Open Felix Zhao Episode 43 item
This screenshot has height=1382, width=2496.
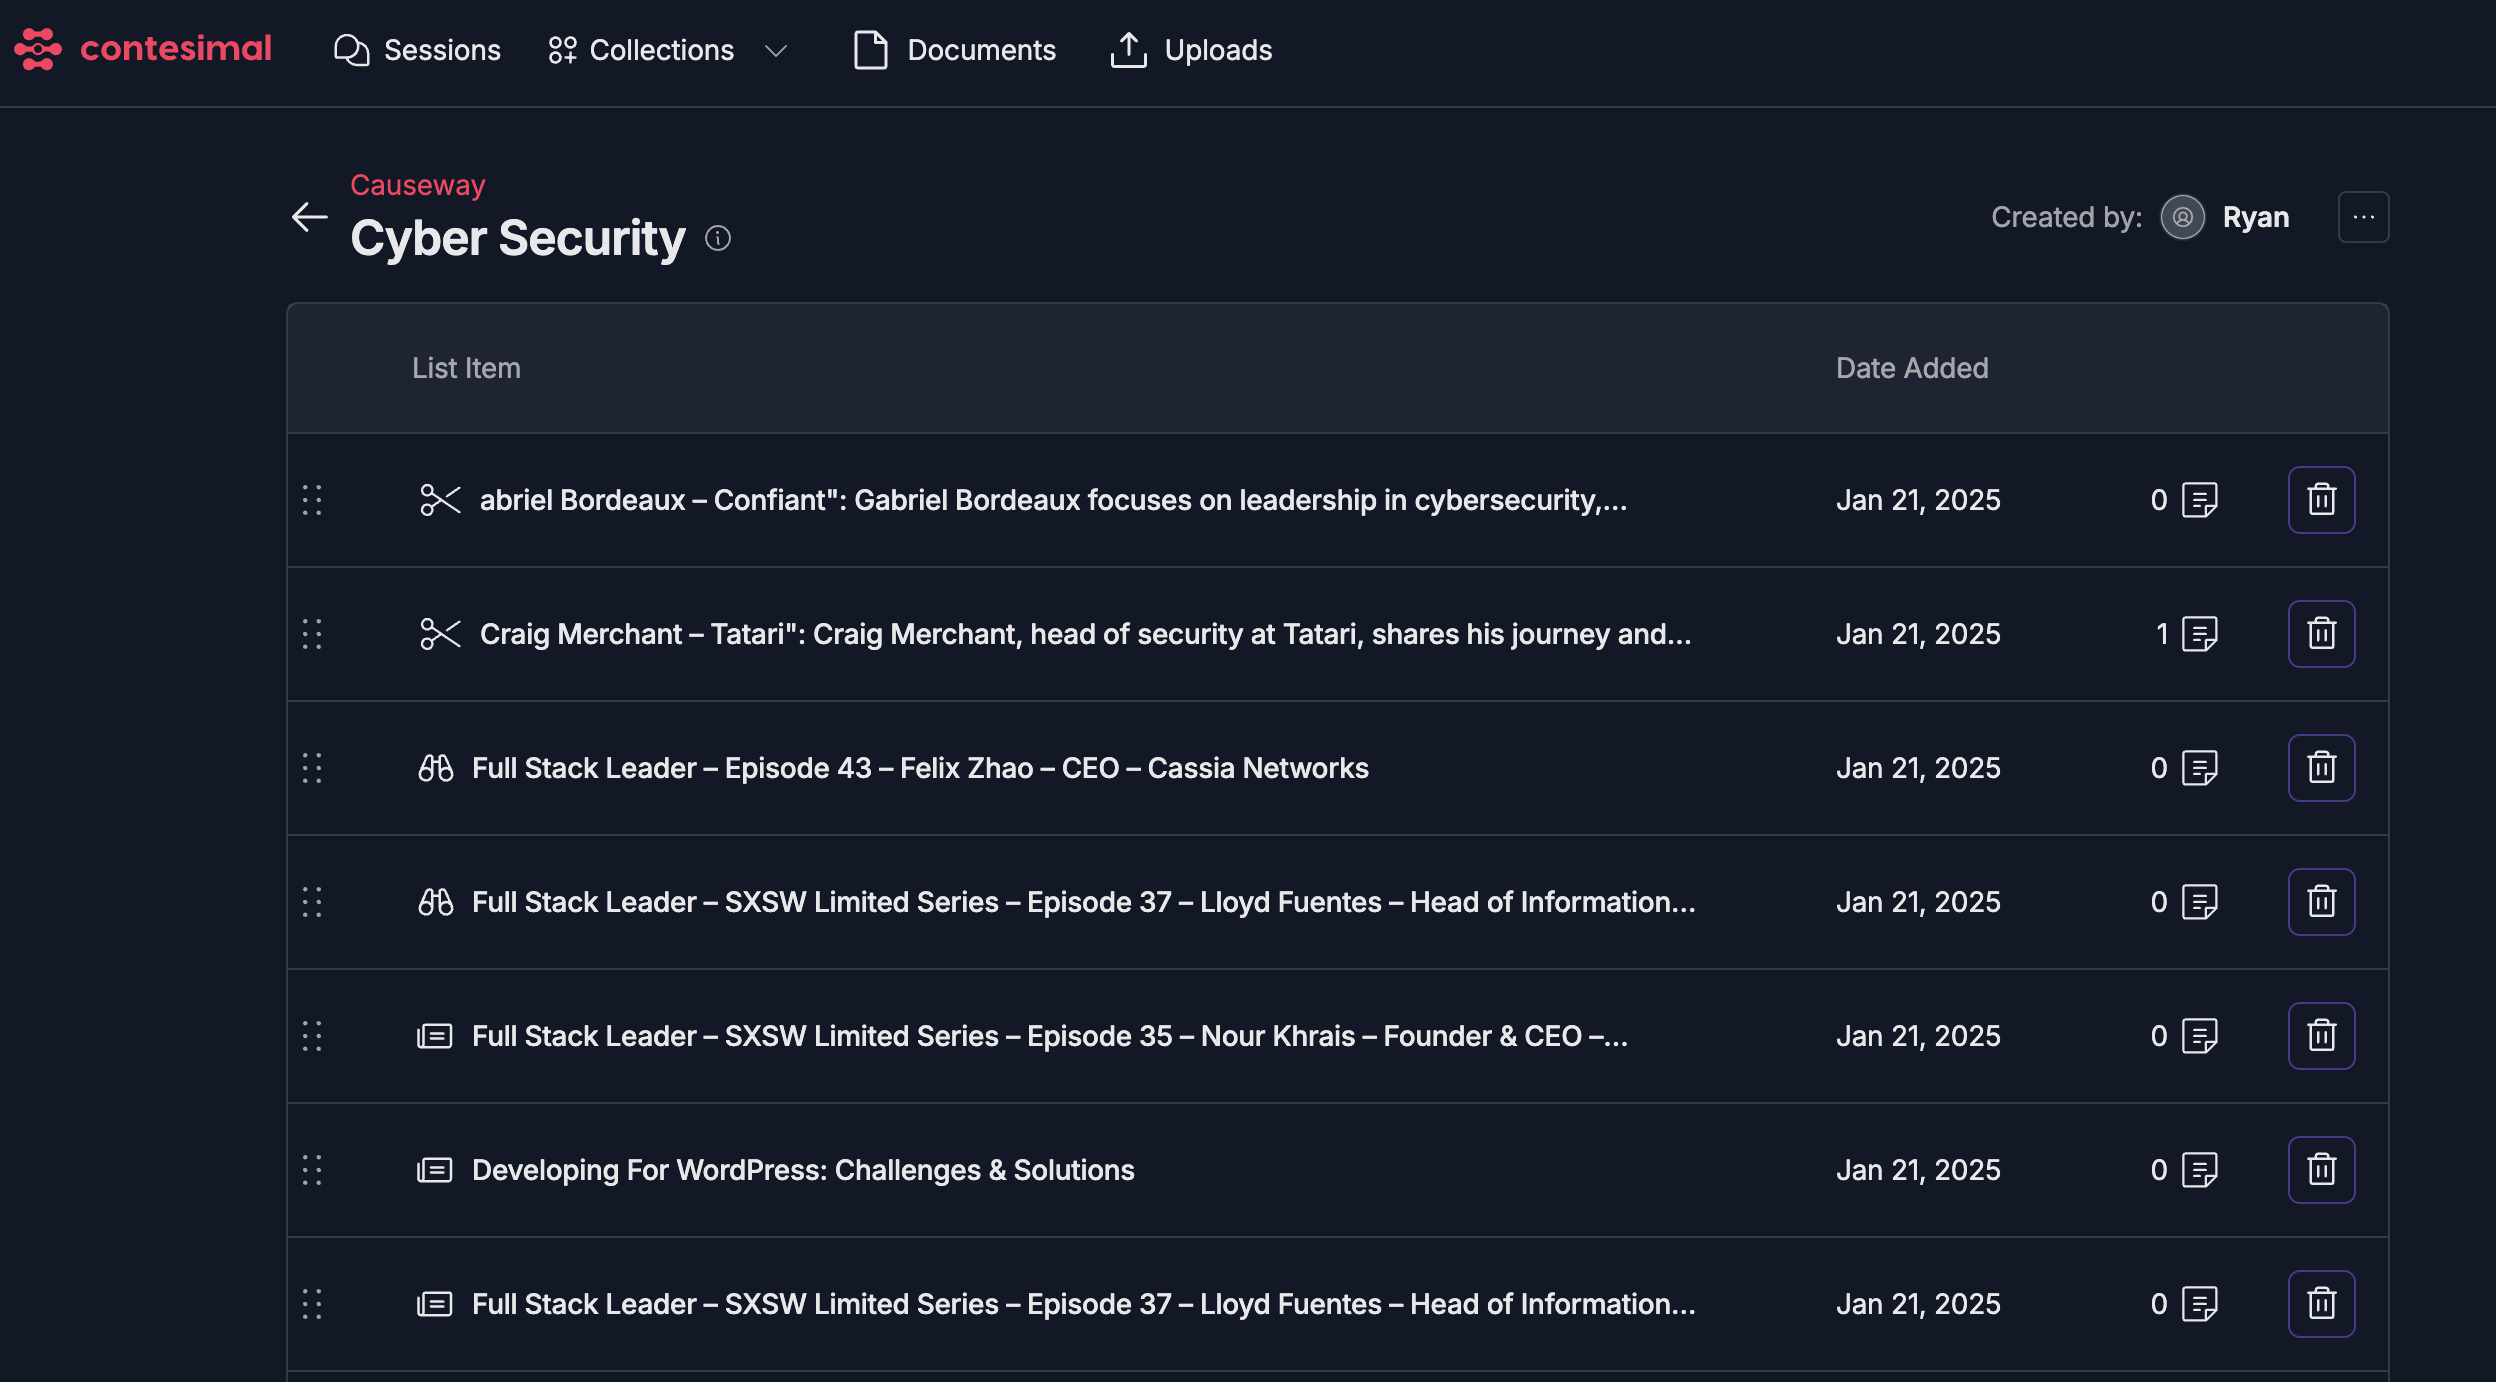(x=919, y=768)
